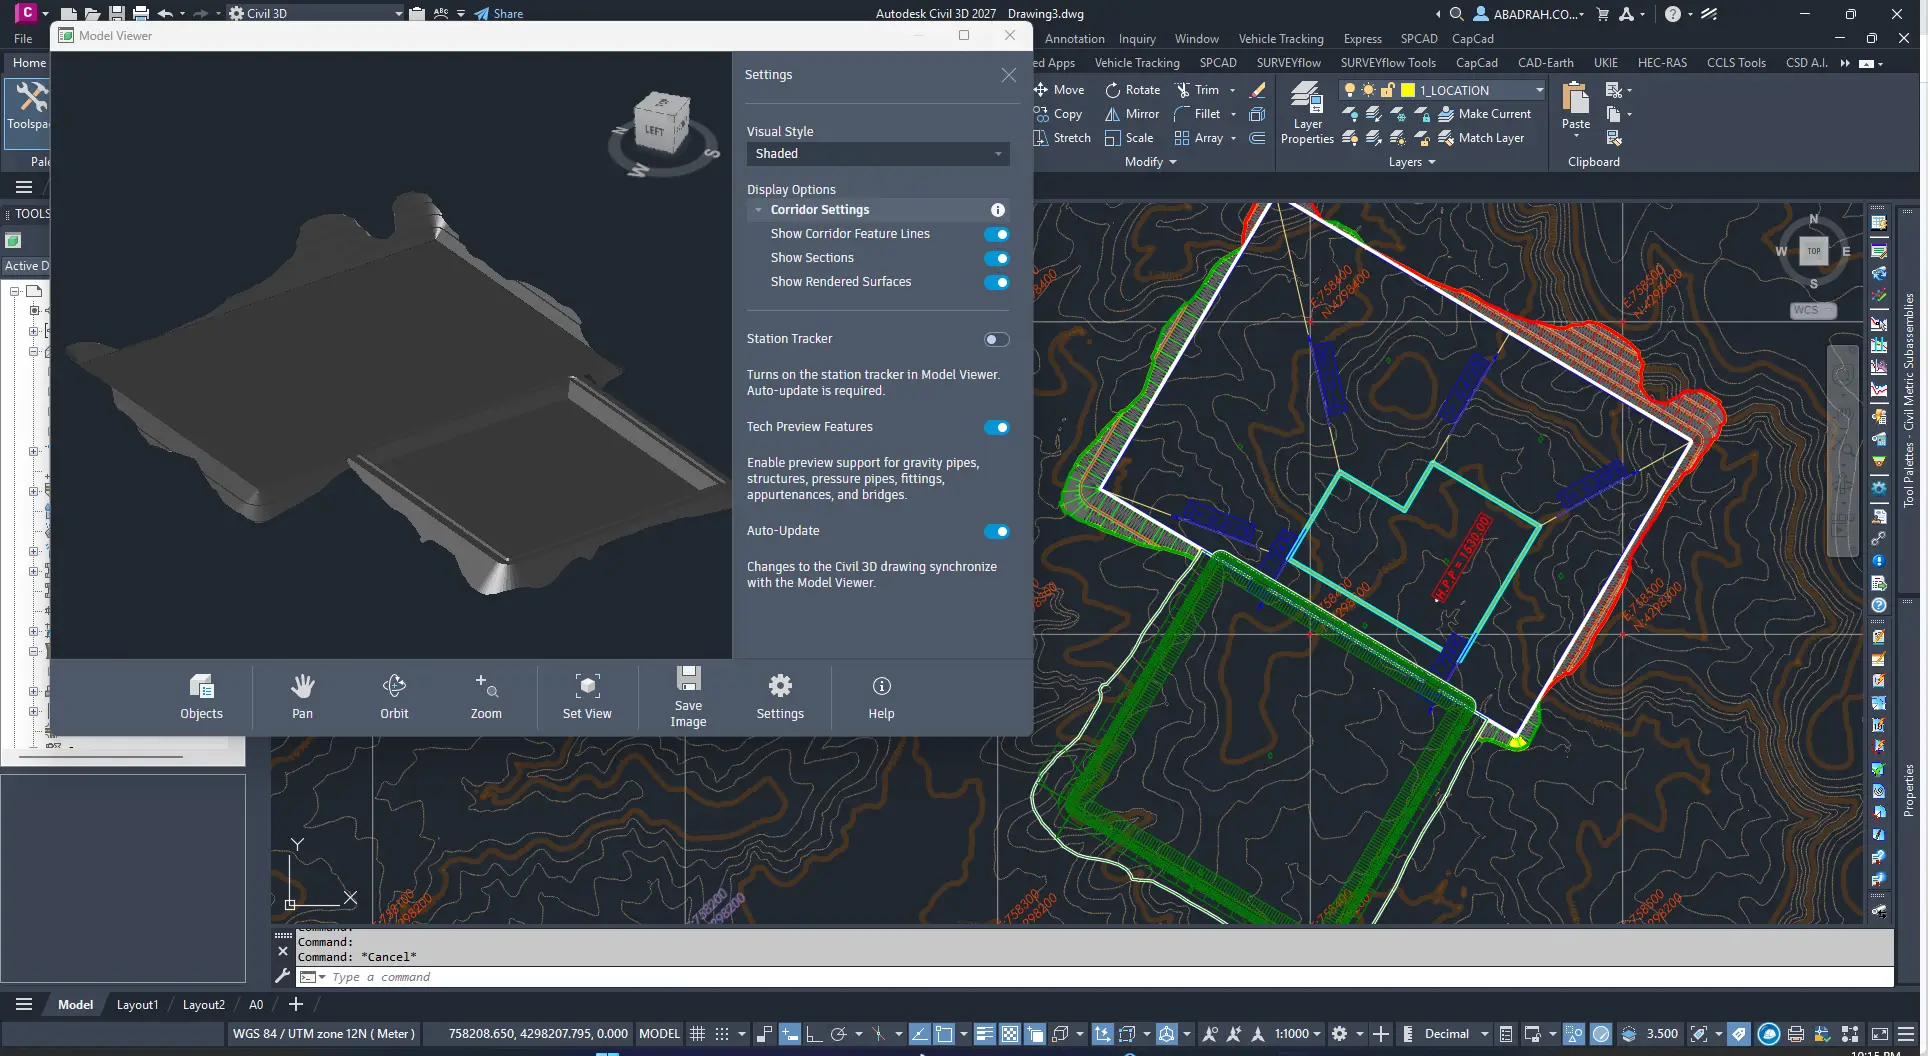This screenshot has height=1056, width=1928.
Task: Click the Corridor Settings info icon
Action: tap(997, 210)
